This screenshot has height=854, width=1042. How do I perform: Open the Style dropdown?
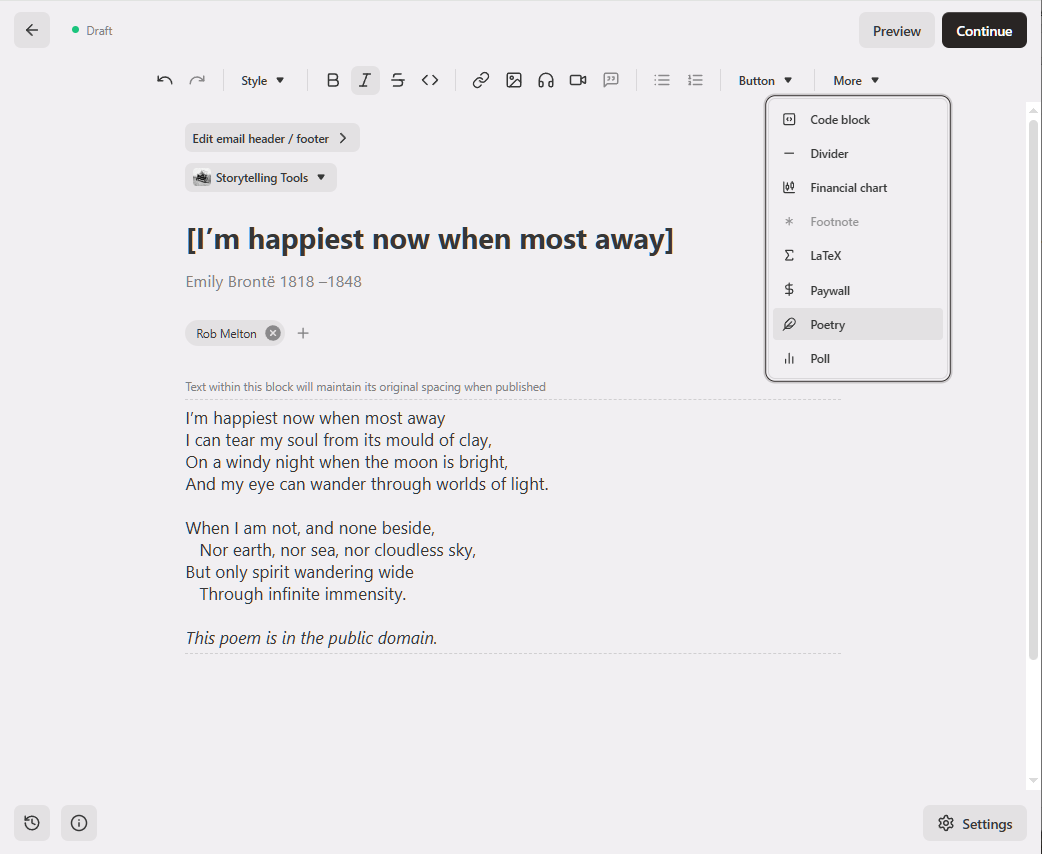click(262, 80)
